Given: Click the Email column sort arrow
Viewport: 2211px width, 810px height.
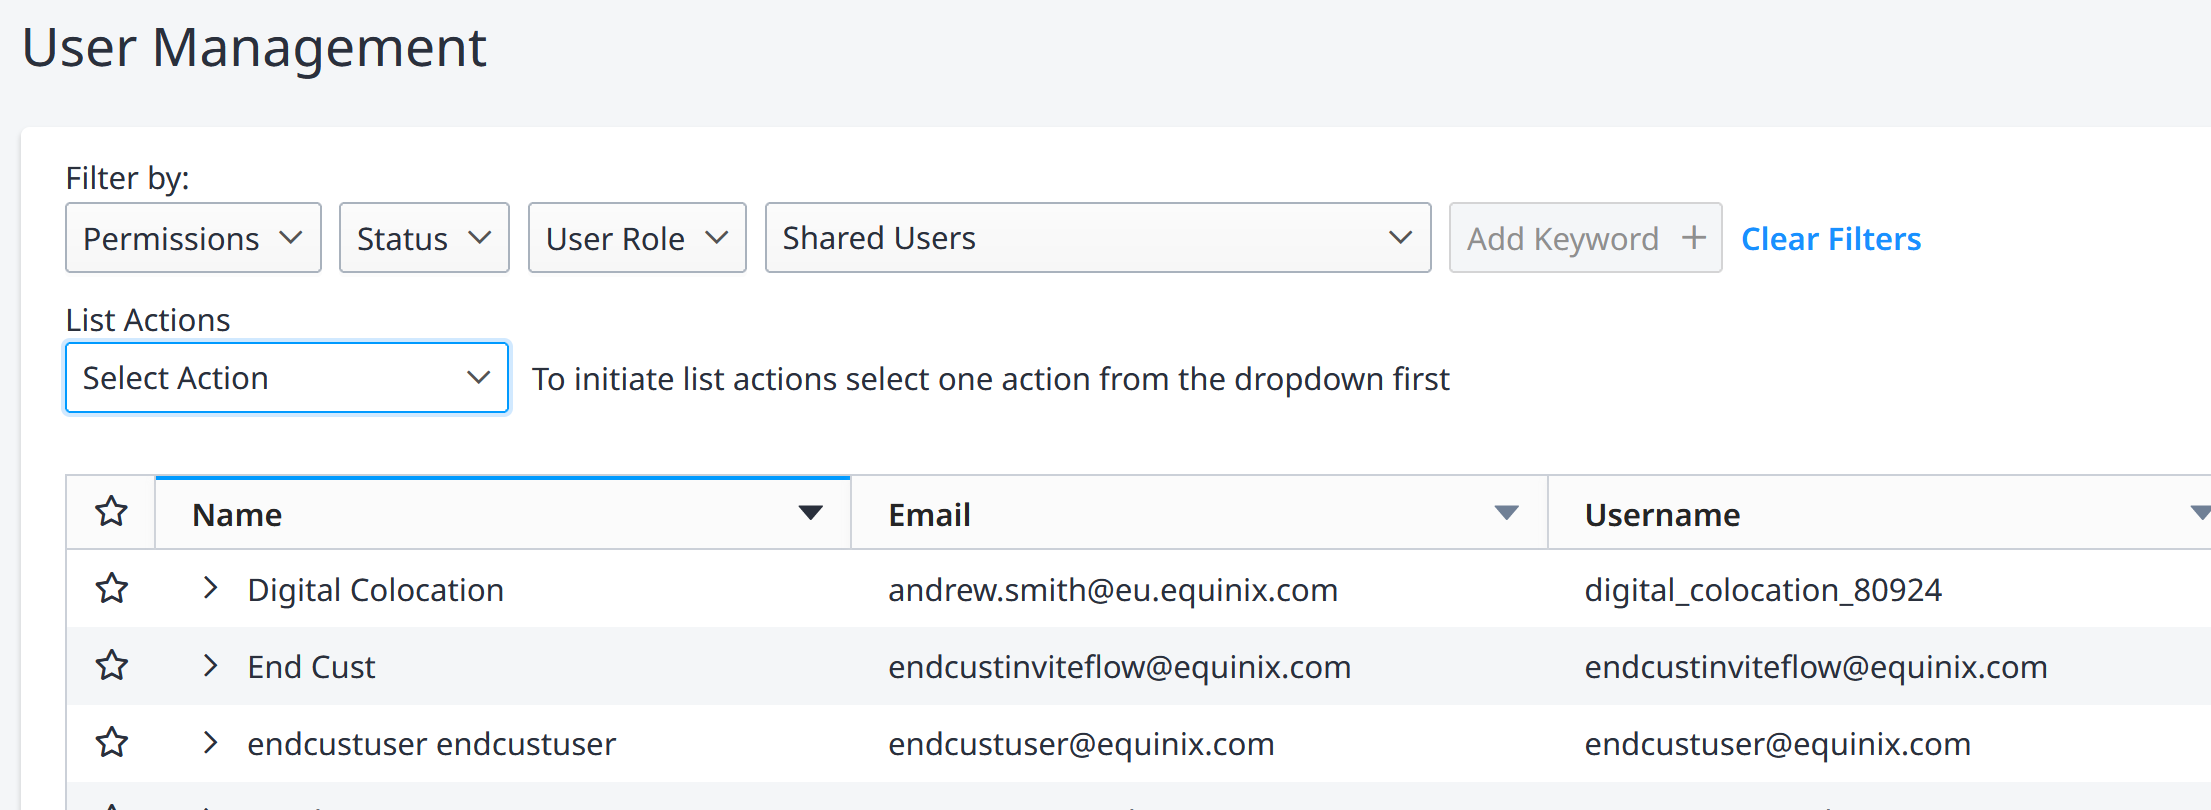Looking at the screenshot, I should [x=1506, y=513].
